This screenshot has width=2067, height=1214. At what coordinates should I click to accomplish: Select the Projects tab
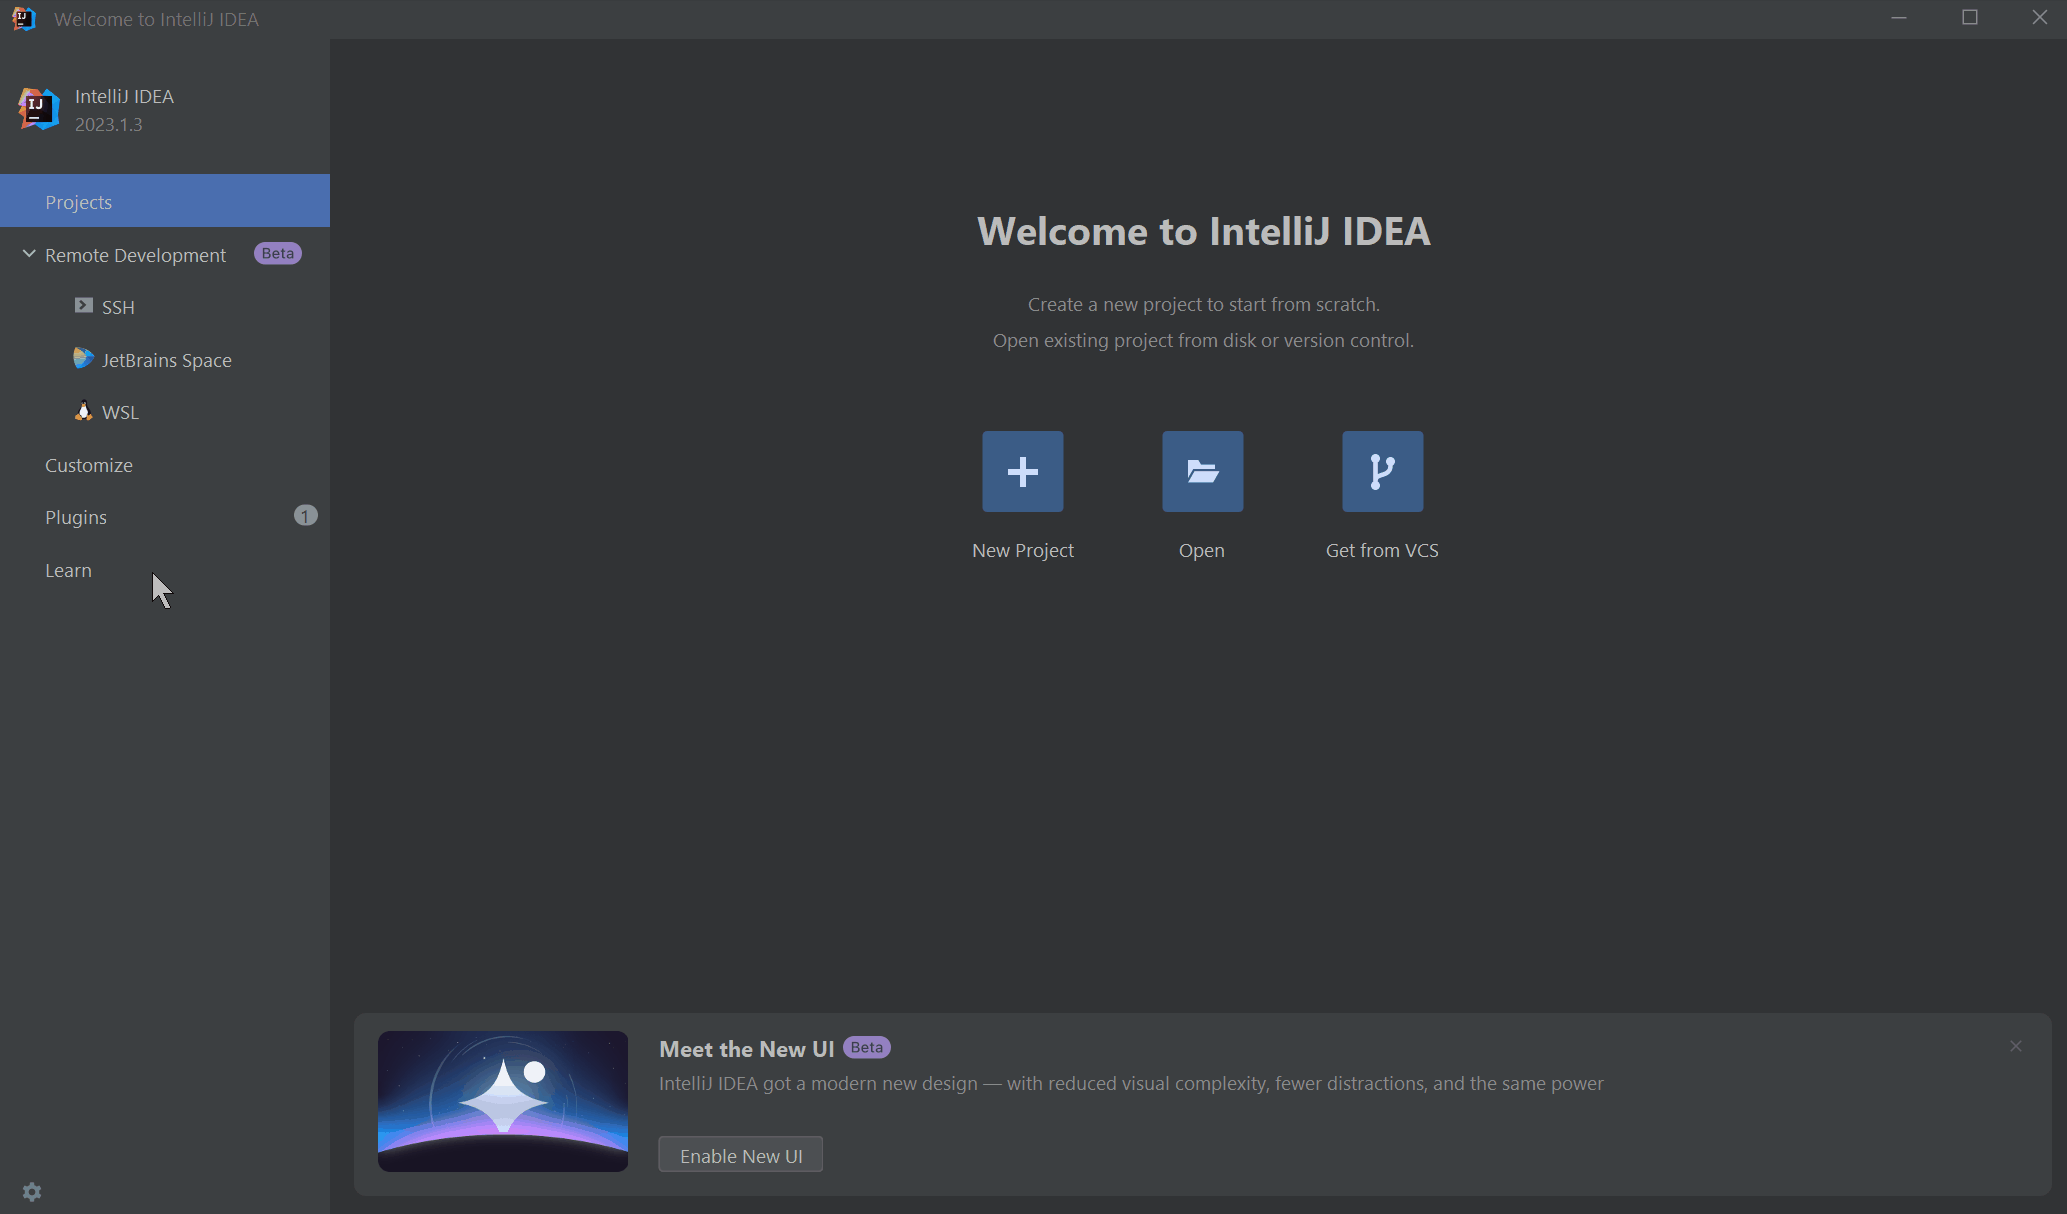coord(165,201)
